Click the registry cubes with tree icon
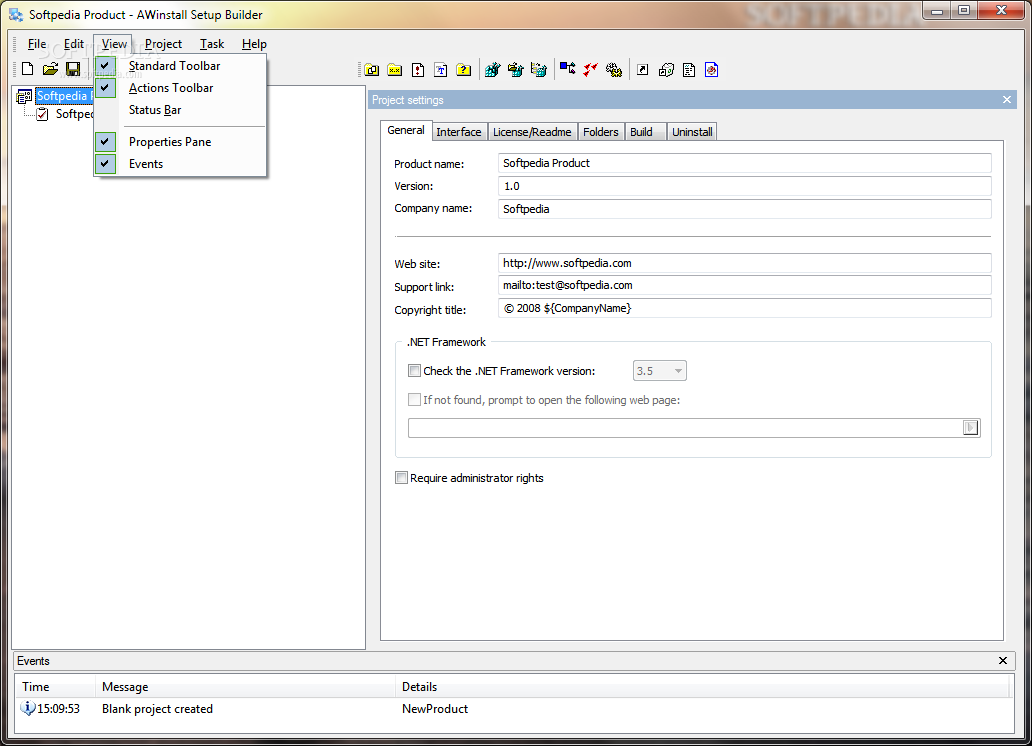 (538, 70)
